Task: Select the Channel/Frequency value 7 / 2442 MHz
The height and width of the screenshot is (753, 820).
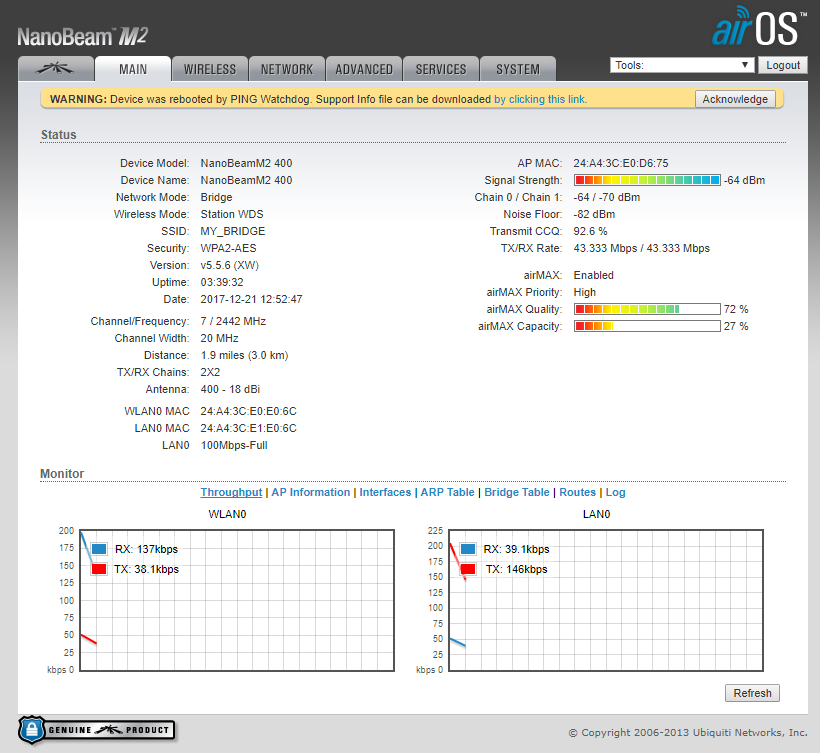Action: (233, 321)
